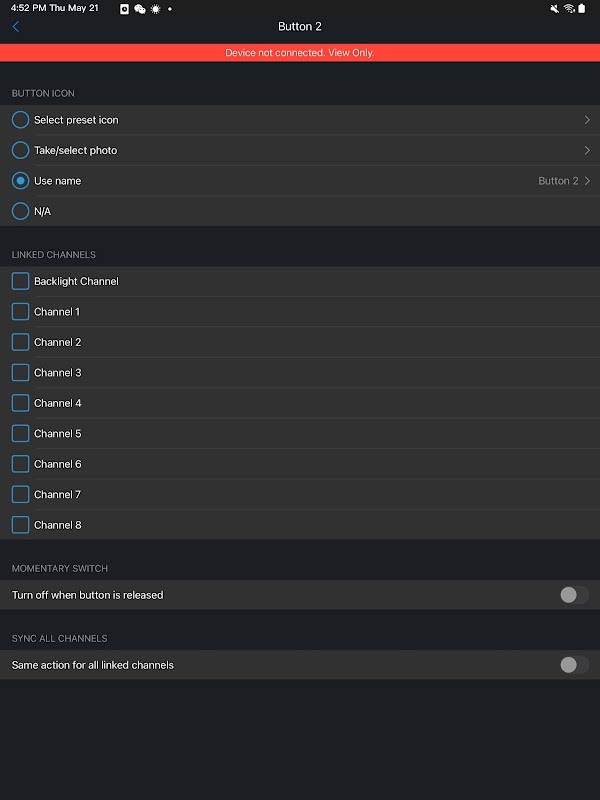
Task: Check the Channel 8 checkbox
Action: (x=20, y=525)
